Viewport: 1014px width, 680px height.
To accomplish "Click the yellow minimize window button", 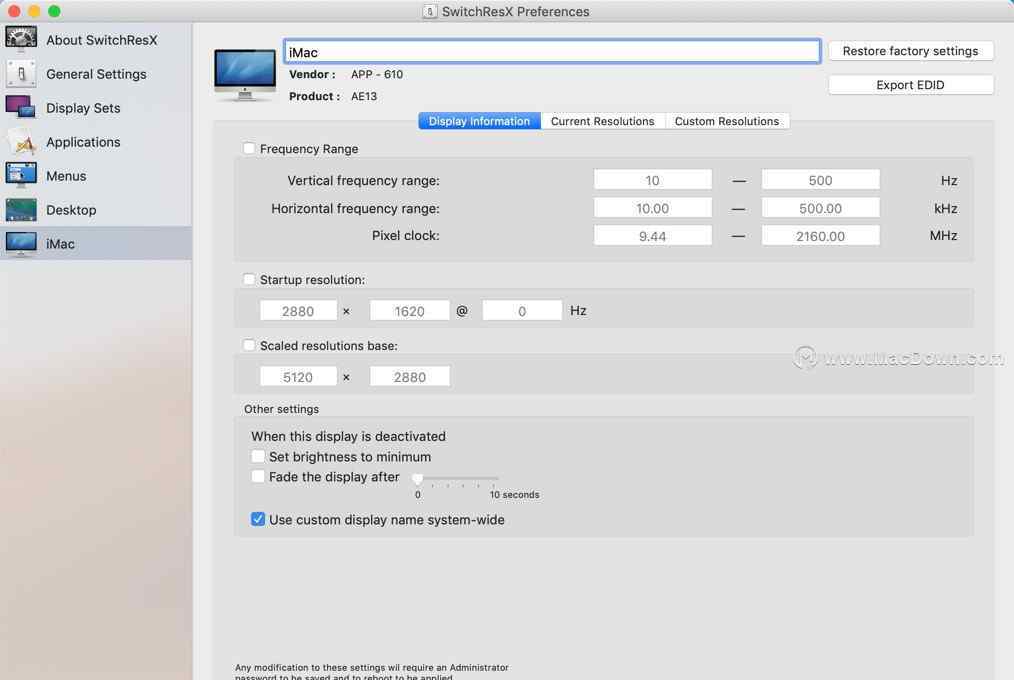I will pyautogui.click(x=34, y=11).
